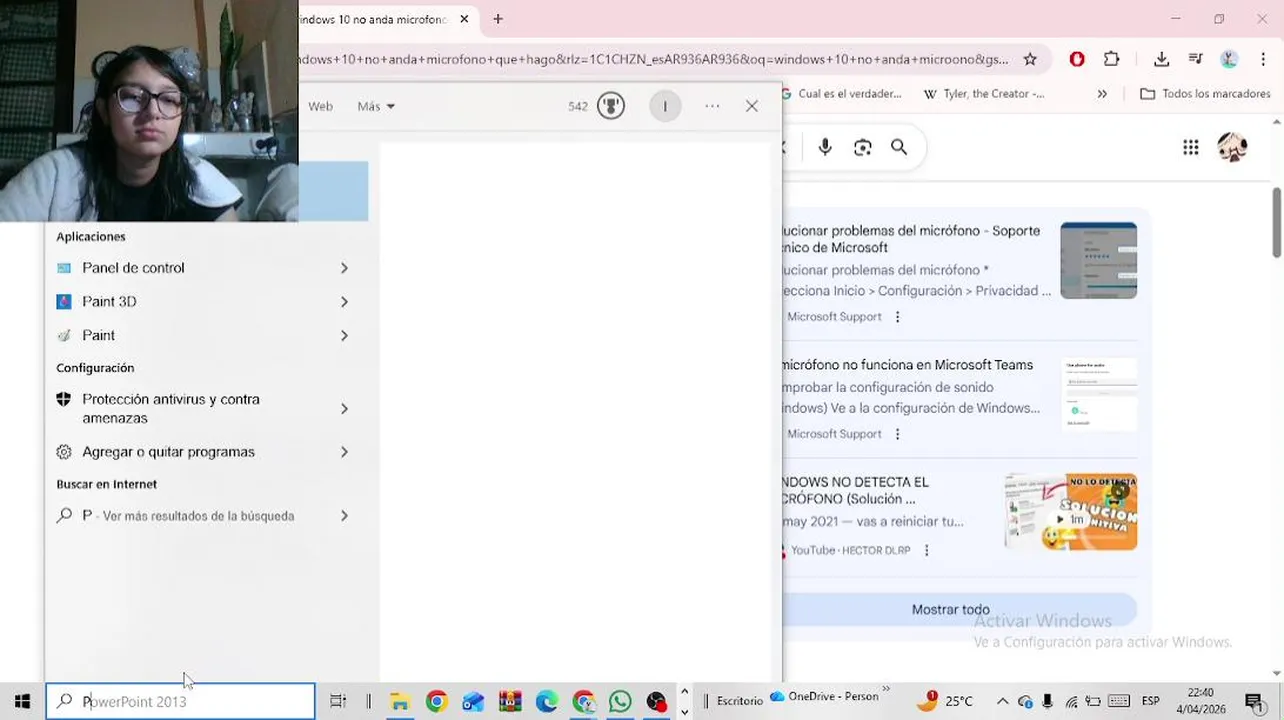Screen dimensions: 1284x720
Task: Click the ESP language indicator
Action: click(1151, 701)
